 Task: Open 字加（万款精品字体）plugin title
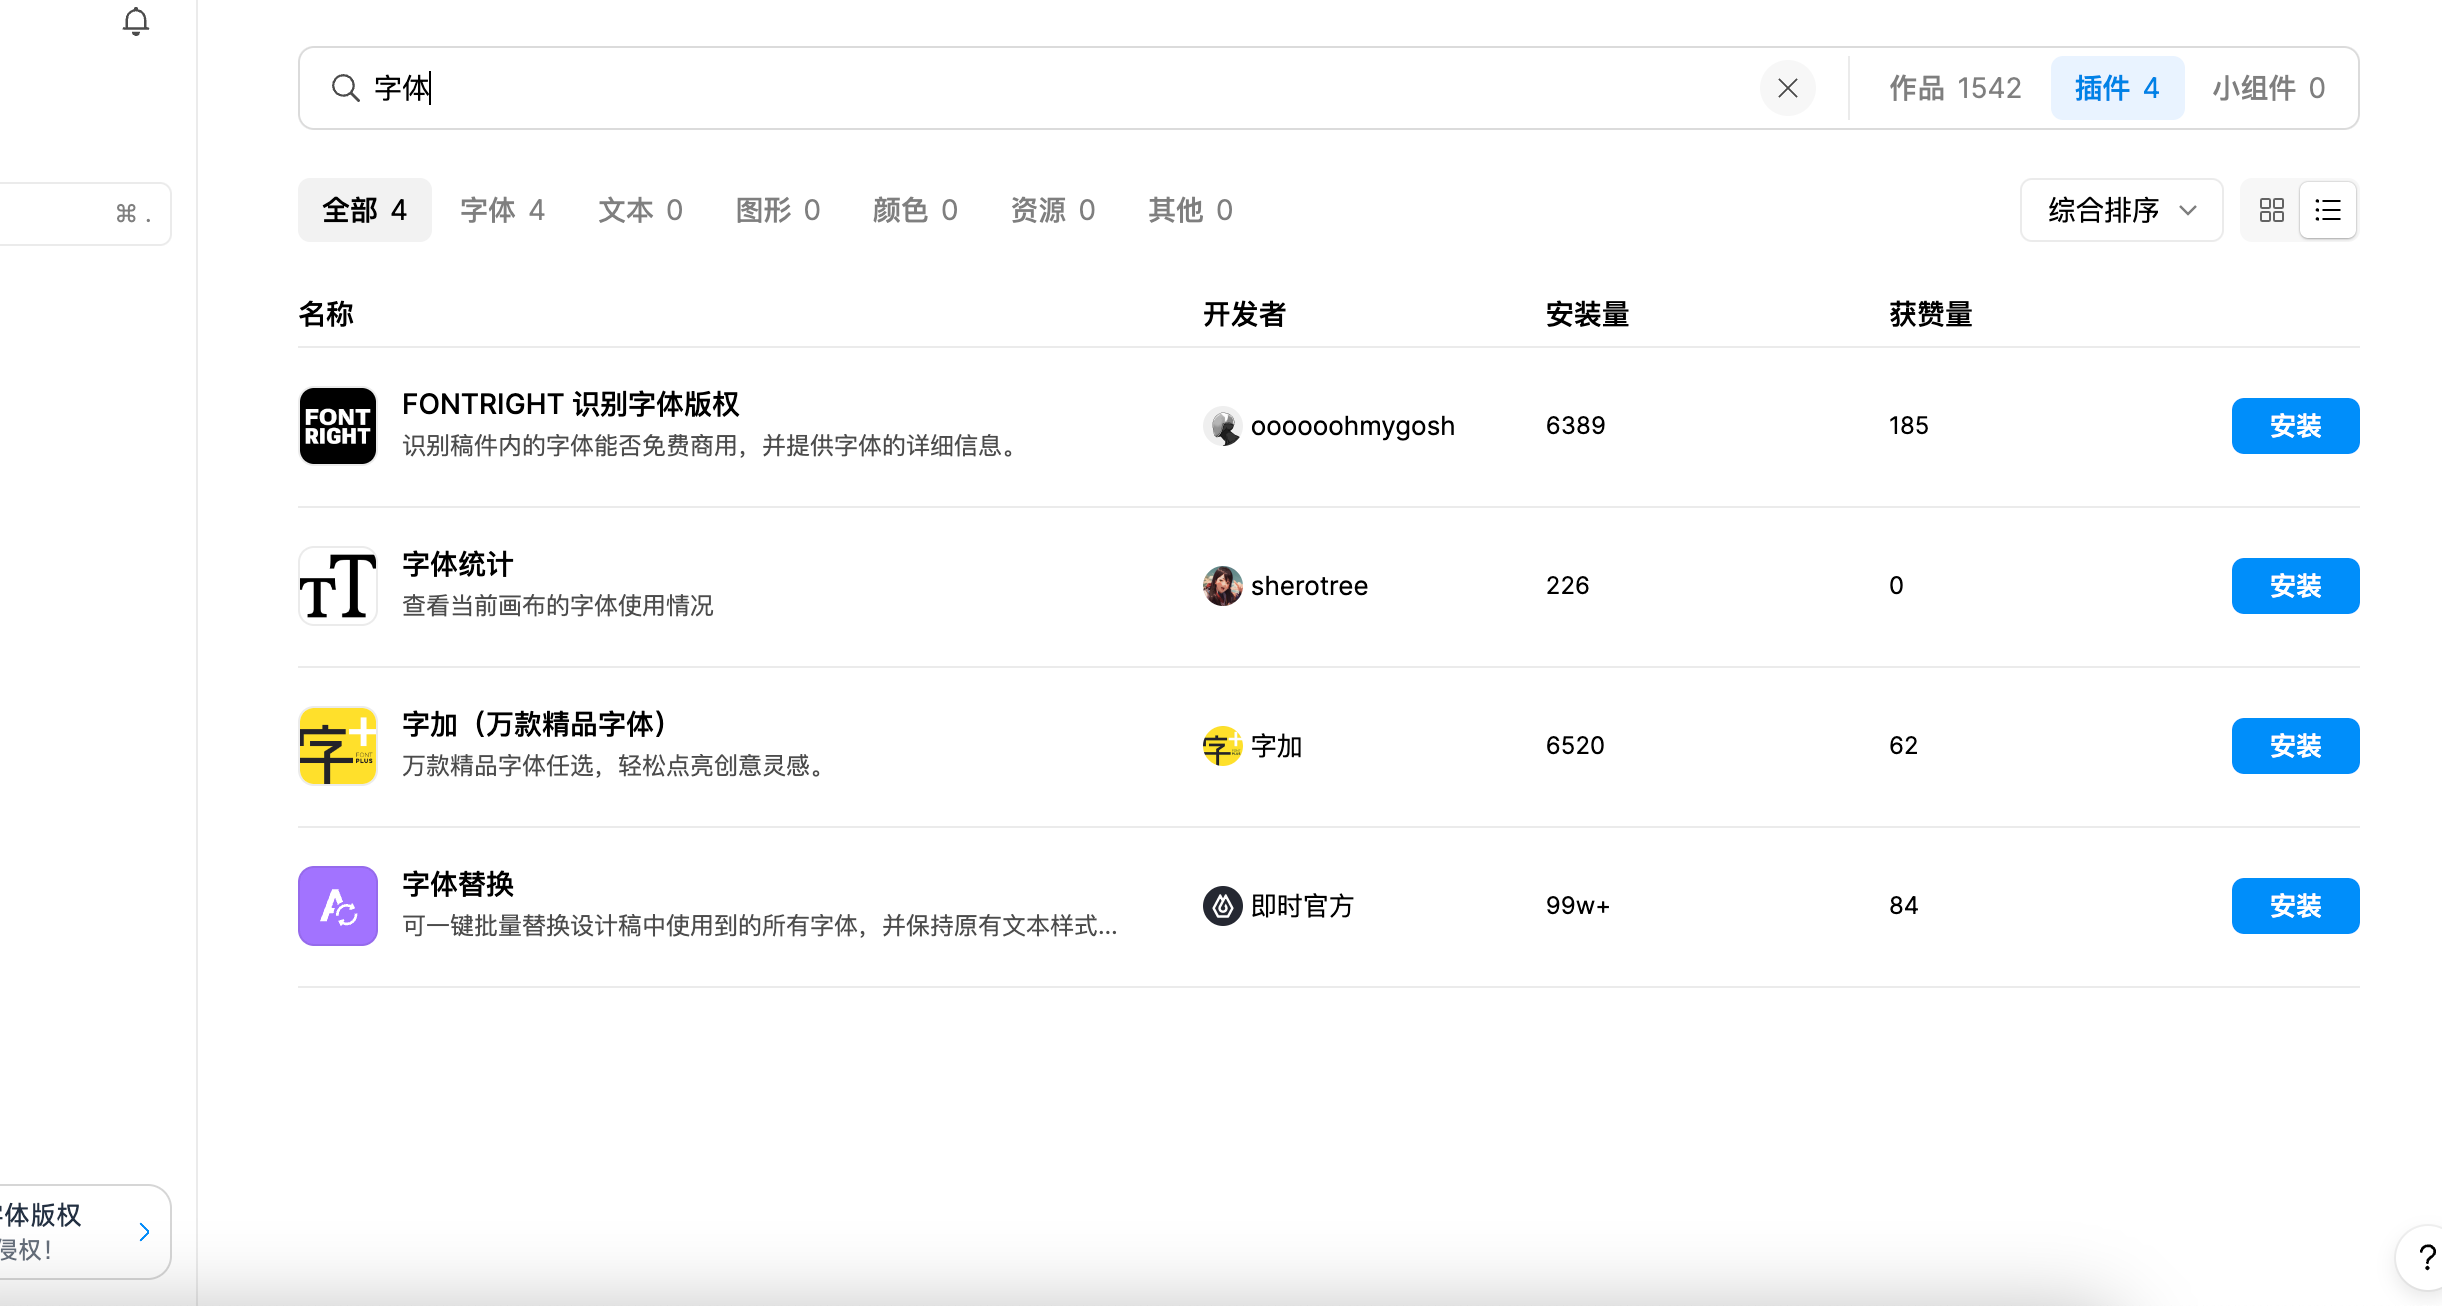[535, 724]
